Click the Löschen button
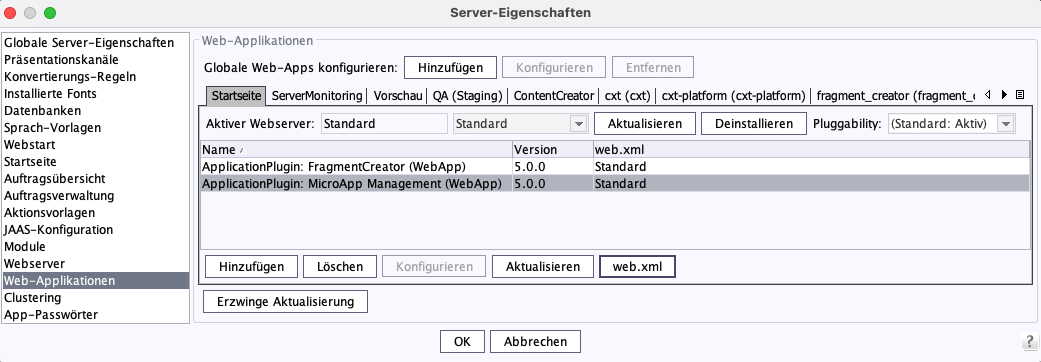The height and width of the screenshot is (362, 1041). 340,266
